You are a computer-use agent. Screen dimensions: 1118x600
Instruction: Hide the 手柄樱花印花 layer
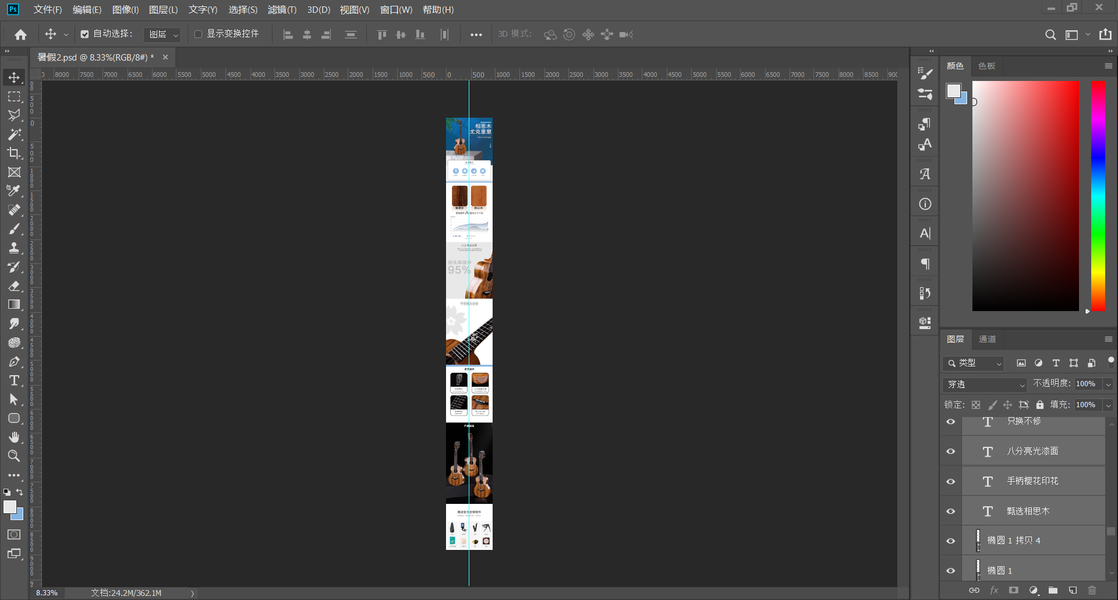tap(950, 481)
